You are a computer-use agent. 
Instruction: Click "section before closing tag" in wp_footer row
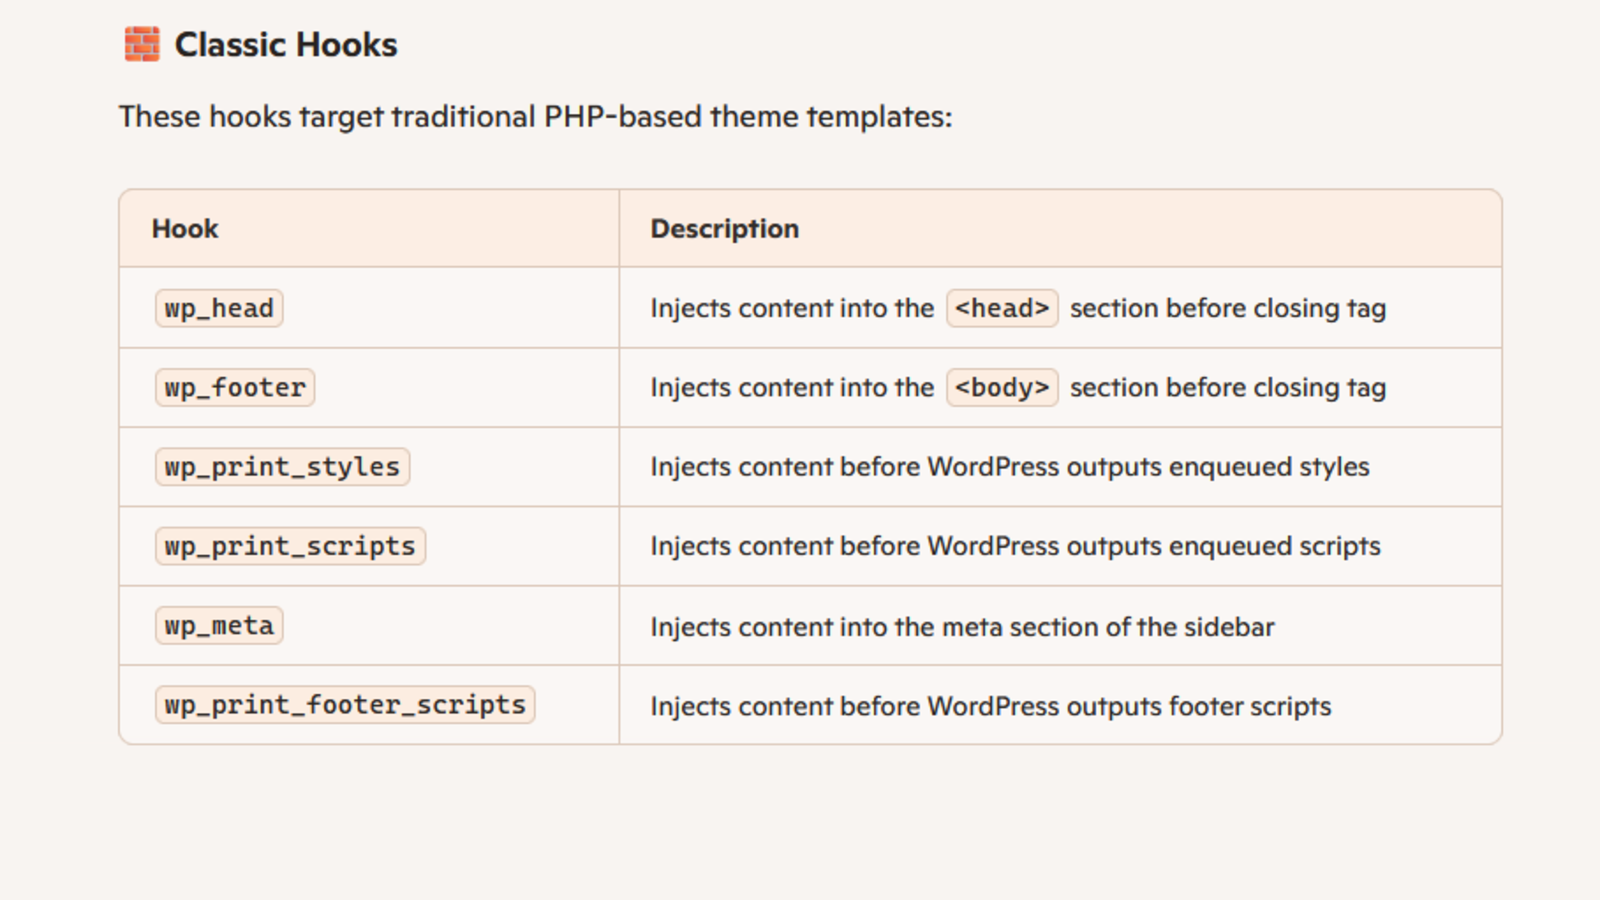point(1227,388)
